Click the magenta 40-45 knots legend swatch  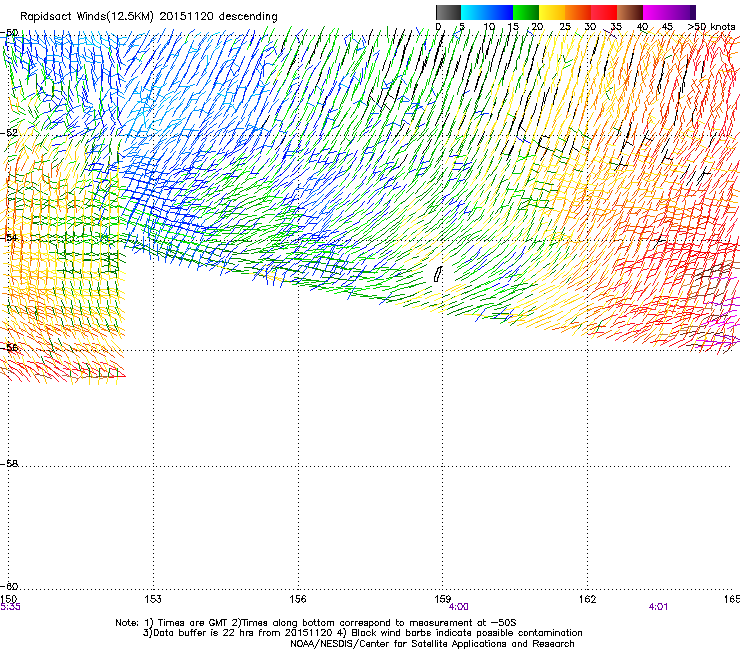point(656,12)
